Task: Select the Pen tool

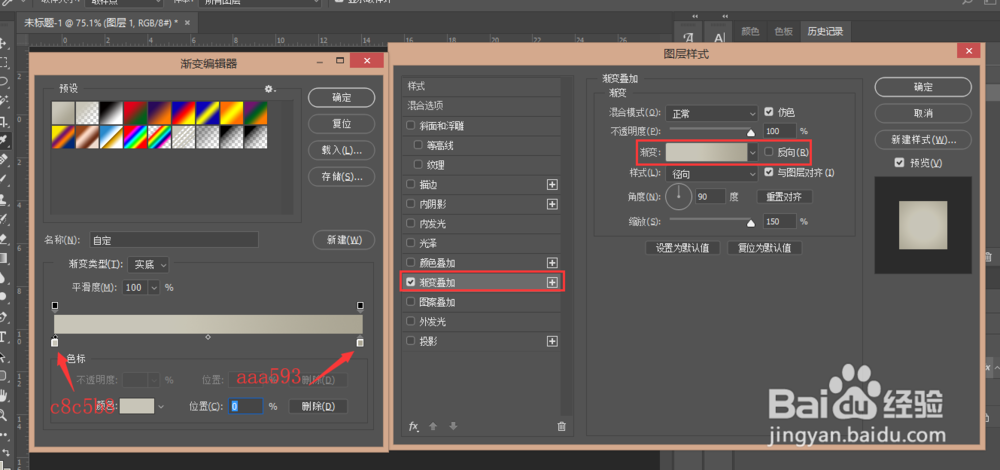Action: [3, 317]
